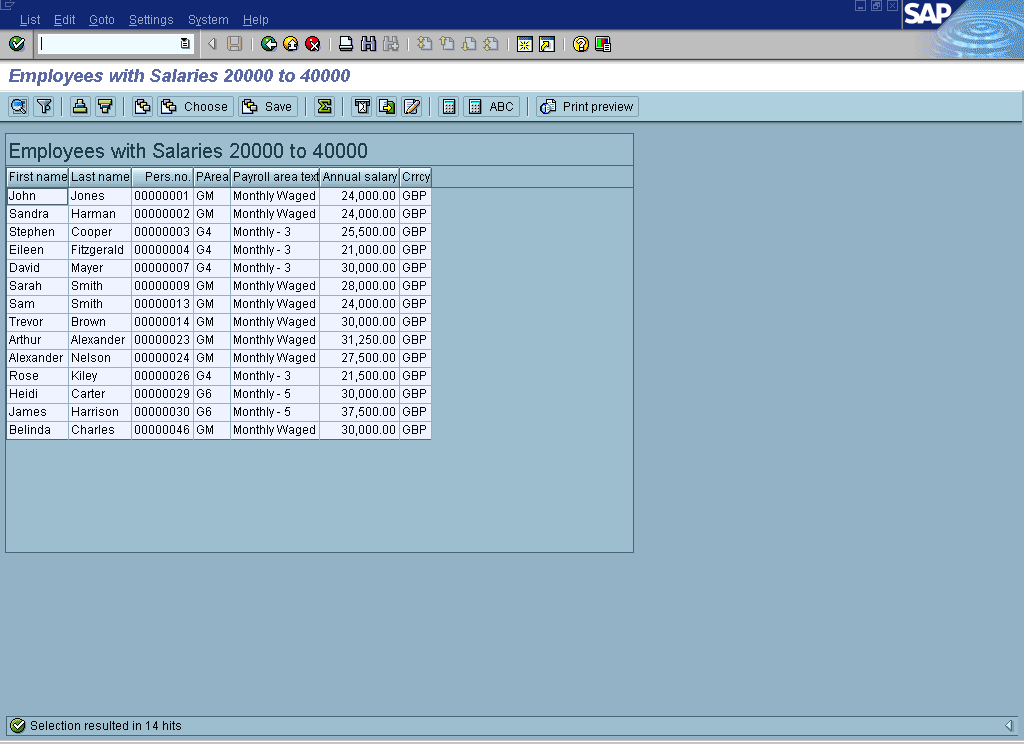
Task: Open the Help menu
Action: point(255,20)
